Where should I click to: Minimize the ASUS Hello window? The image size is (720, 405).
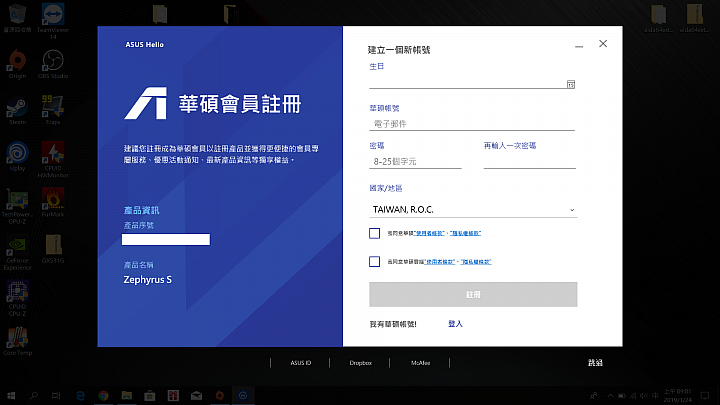(579, 46)
